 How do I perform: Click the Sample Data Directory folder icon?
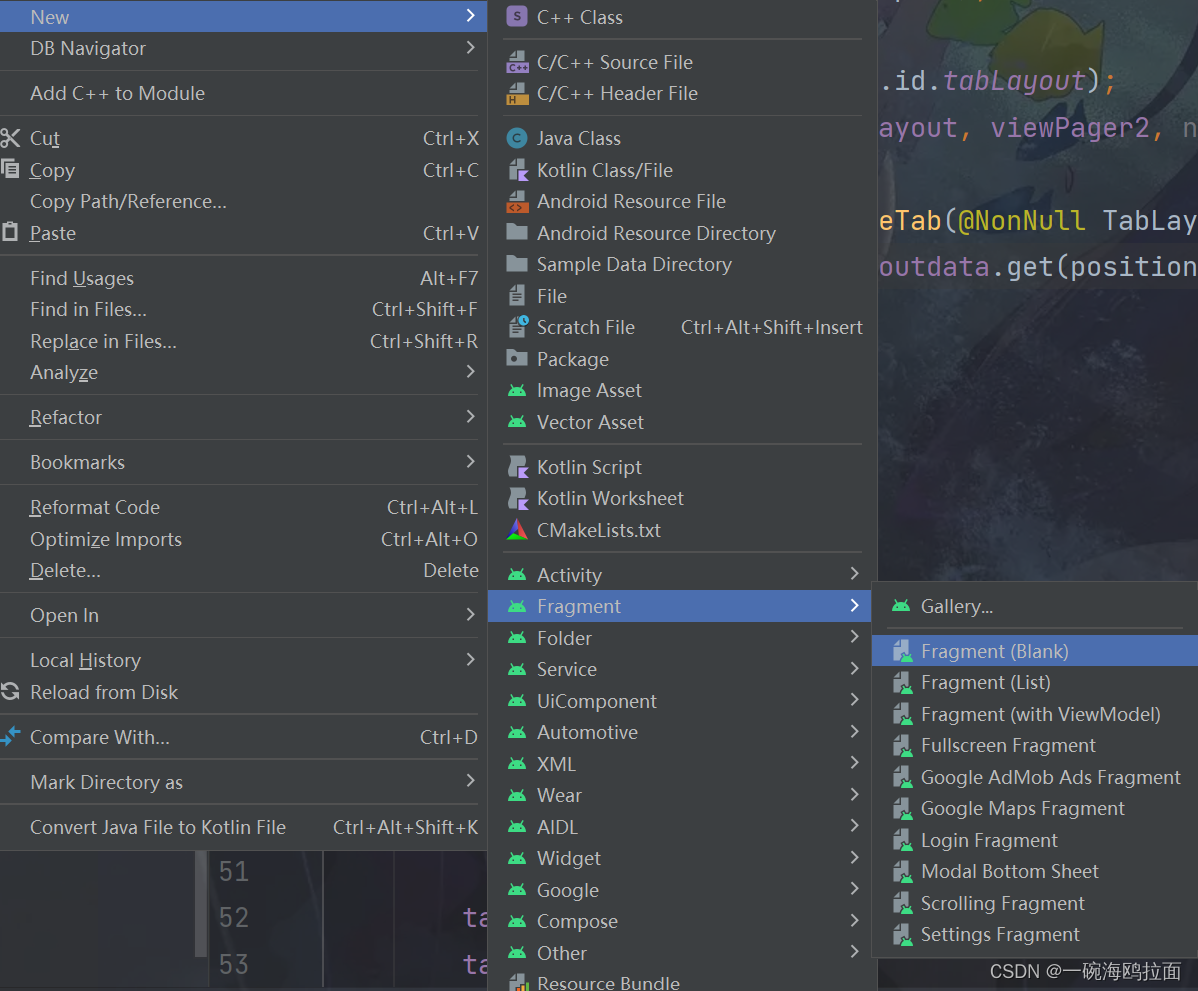point(517,264)
